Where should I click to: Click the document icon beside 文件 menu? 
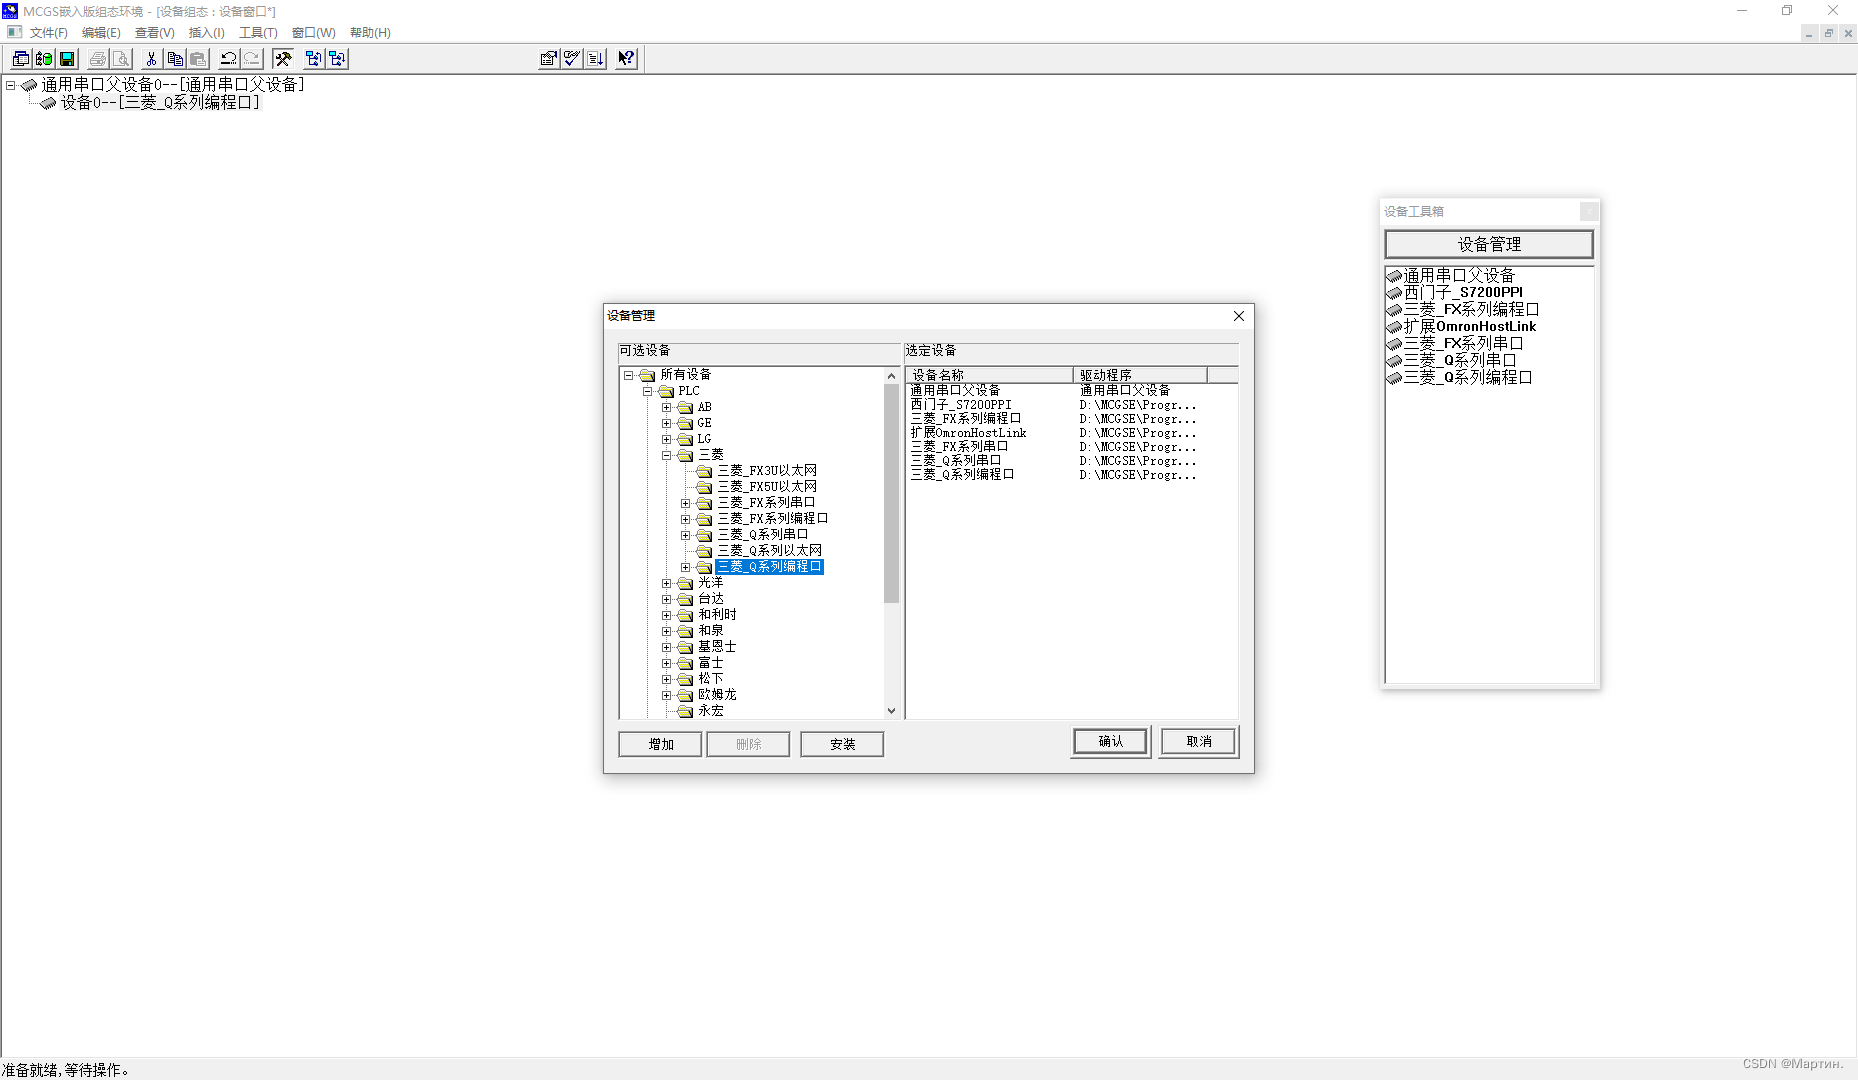[14, 32]
